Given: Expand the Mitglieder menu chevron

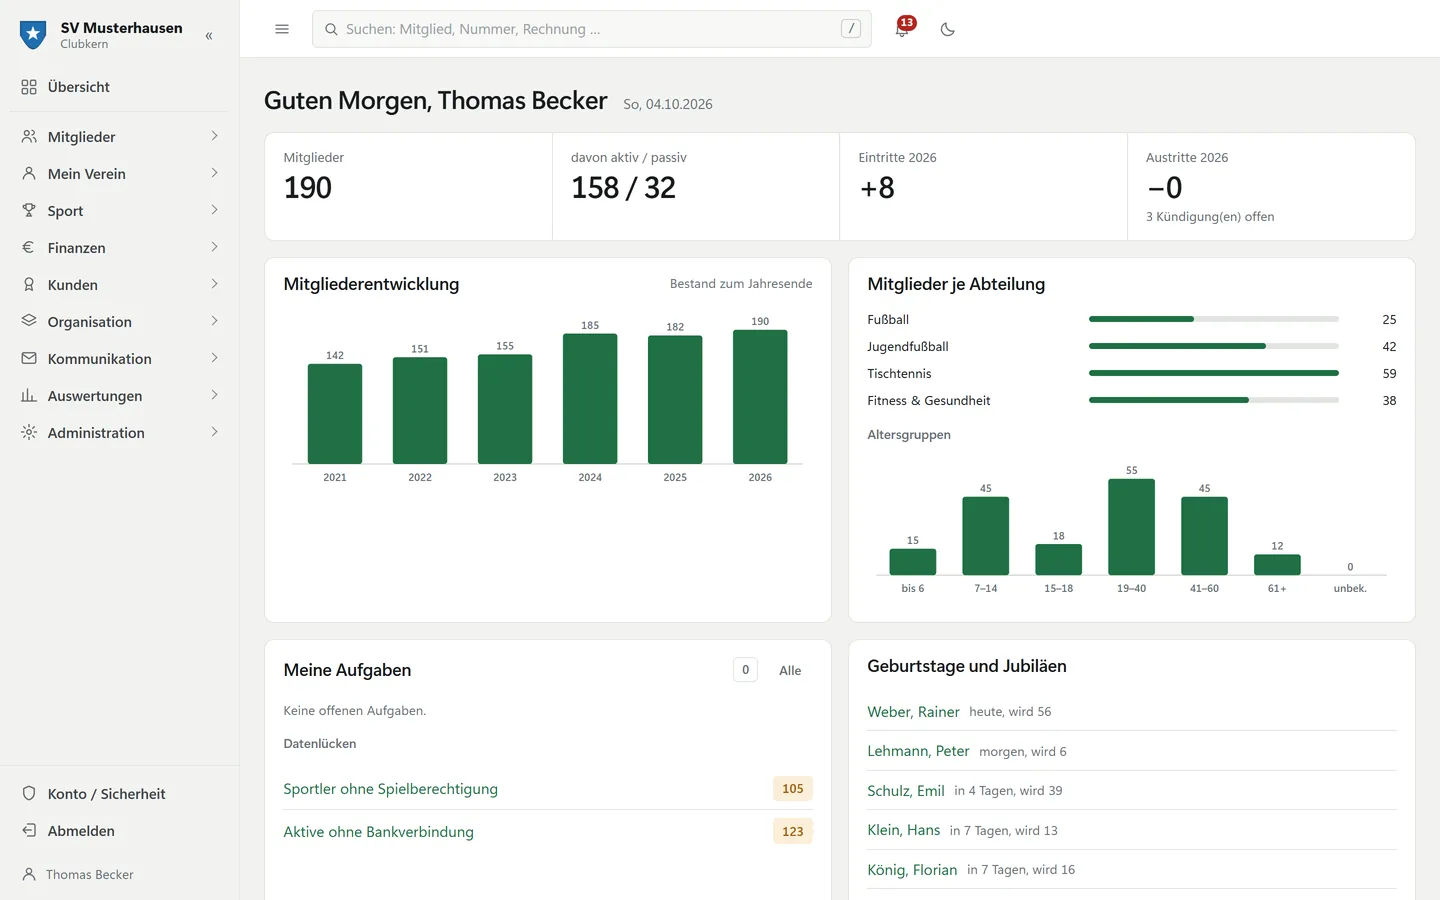Looking at the screenshot, I should tap(214, 136).
